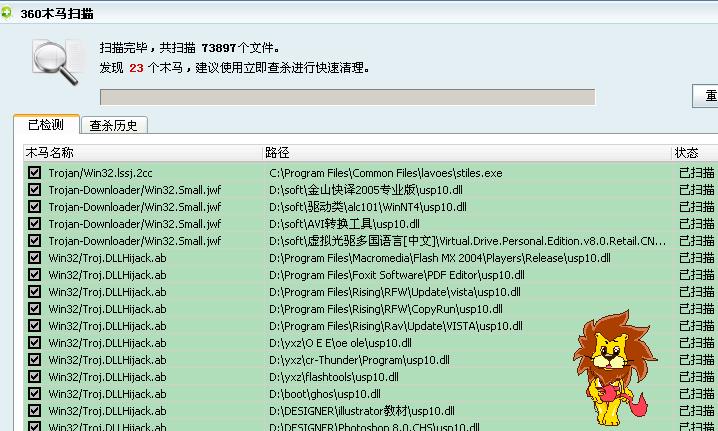This screenshot has width=718, height=431.
Task: Select path C:\Program Files\Common Files\lavoes\stiles.exe
Action: point(386,173)
